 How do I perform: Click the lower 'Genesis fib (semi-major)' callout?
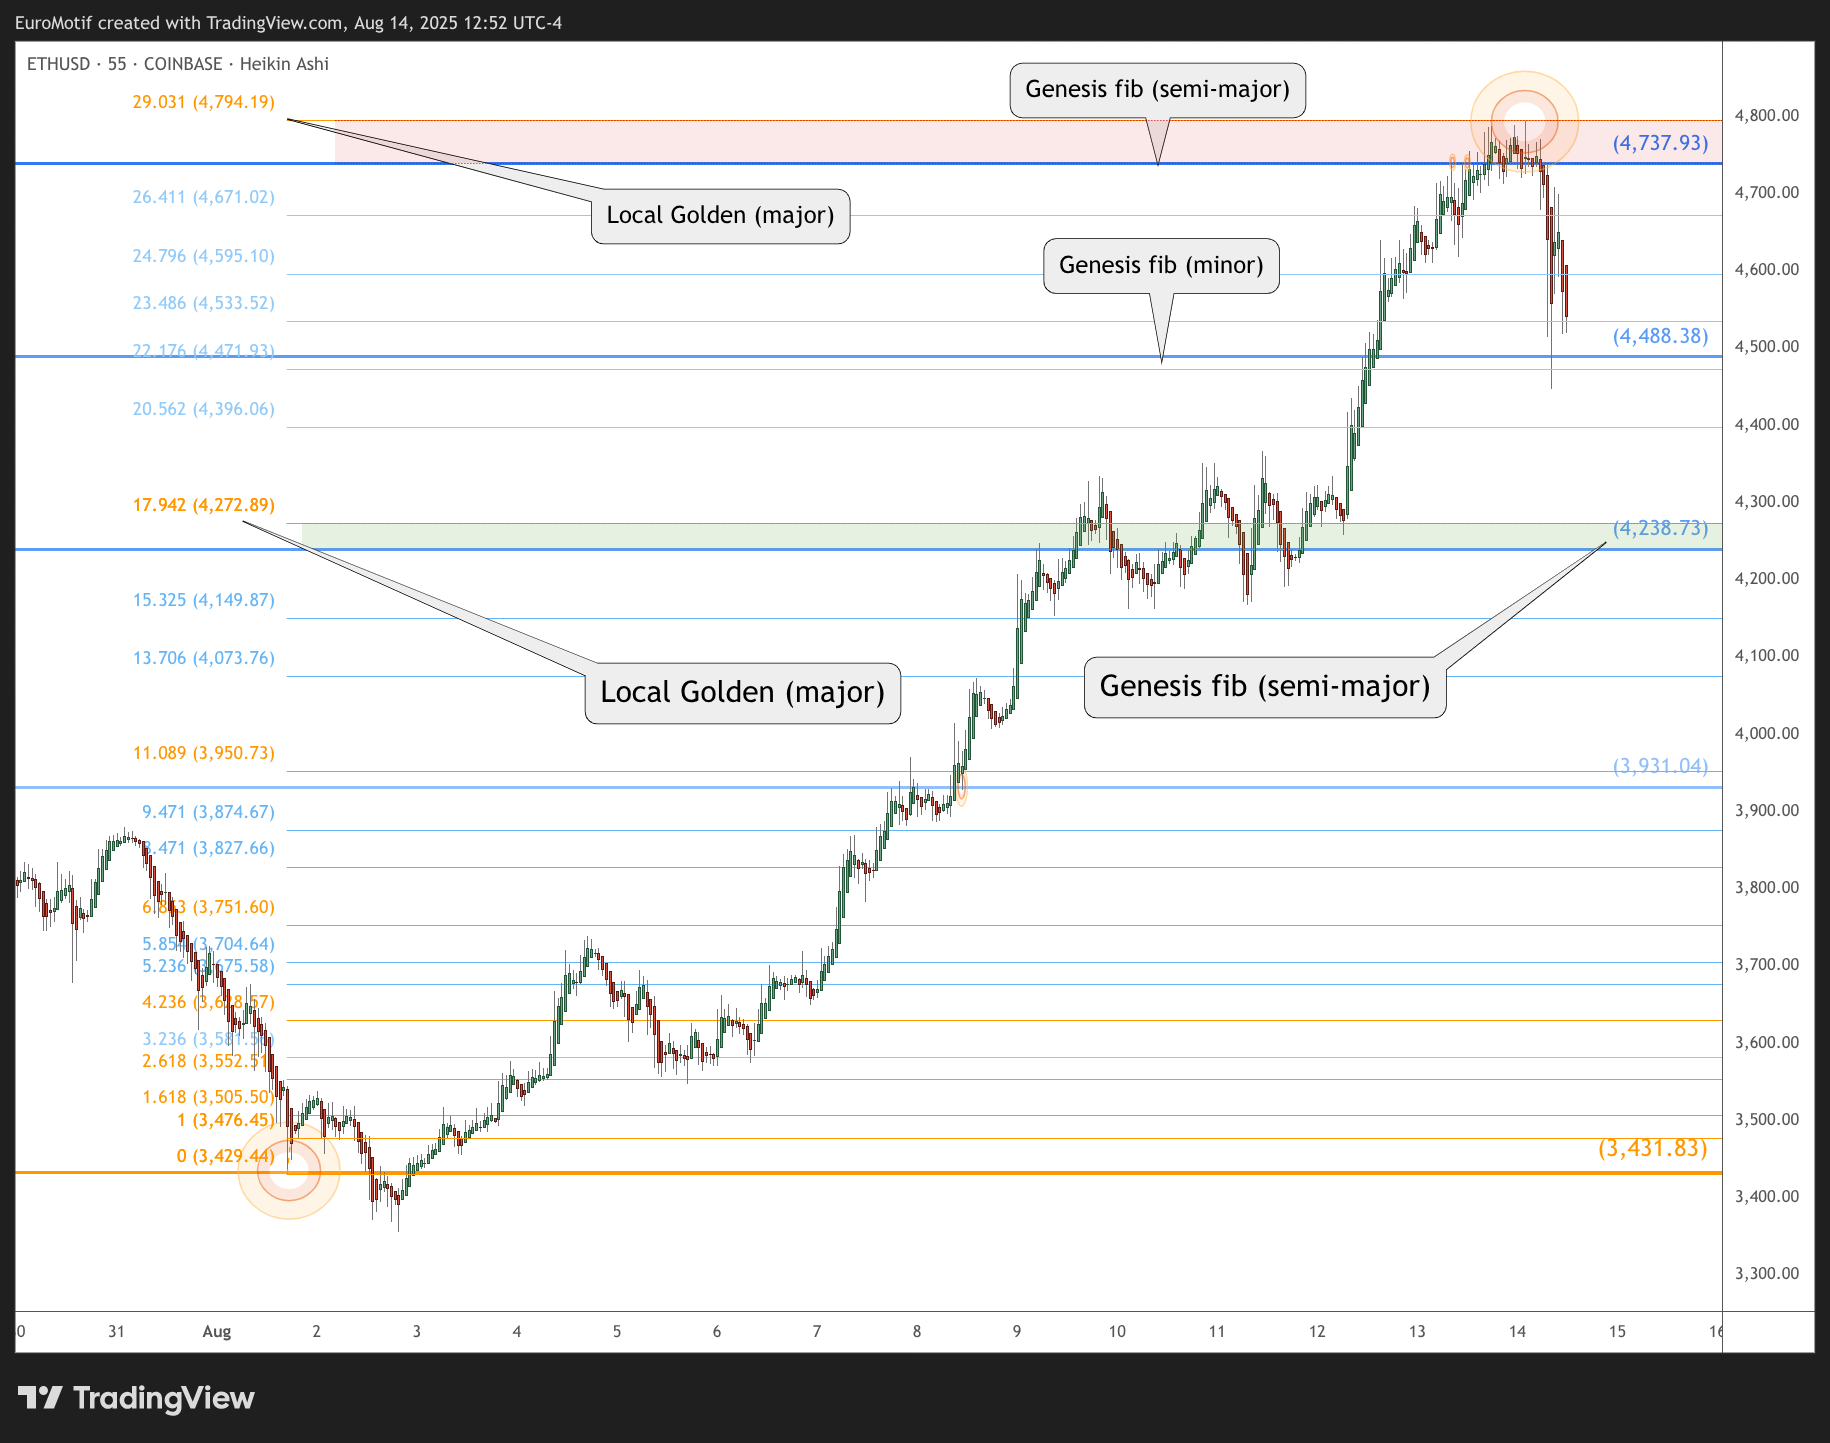[1265, 687]
